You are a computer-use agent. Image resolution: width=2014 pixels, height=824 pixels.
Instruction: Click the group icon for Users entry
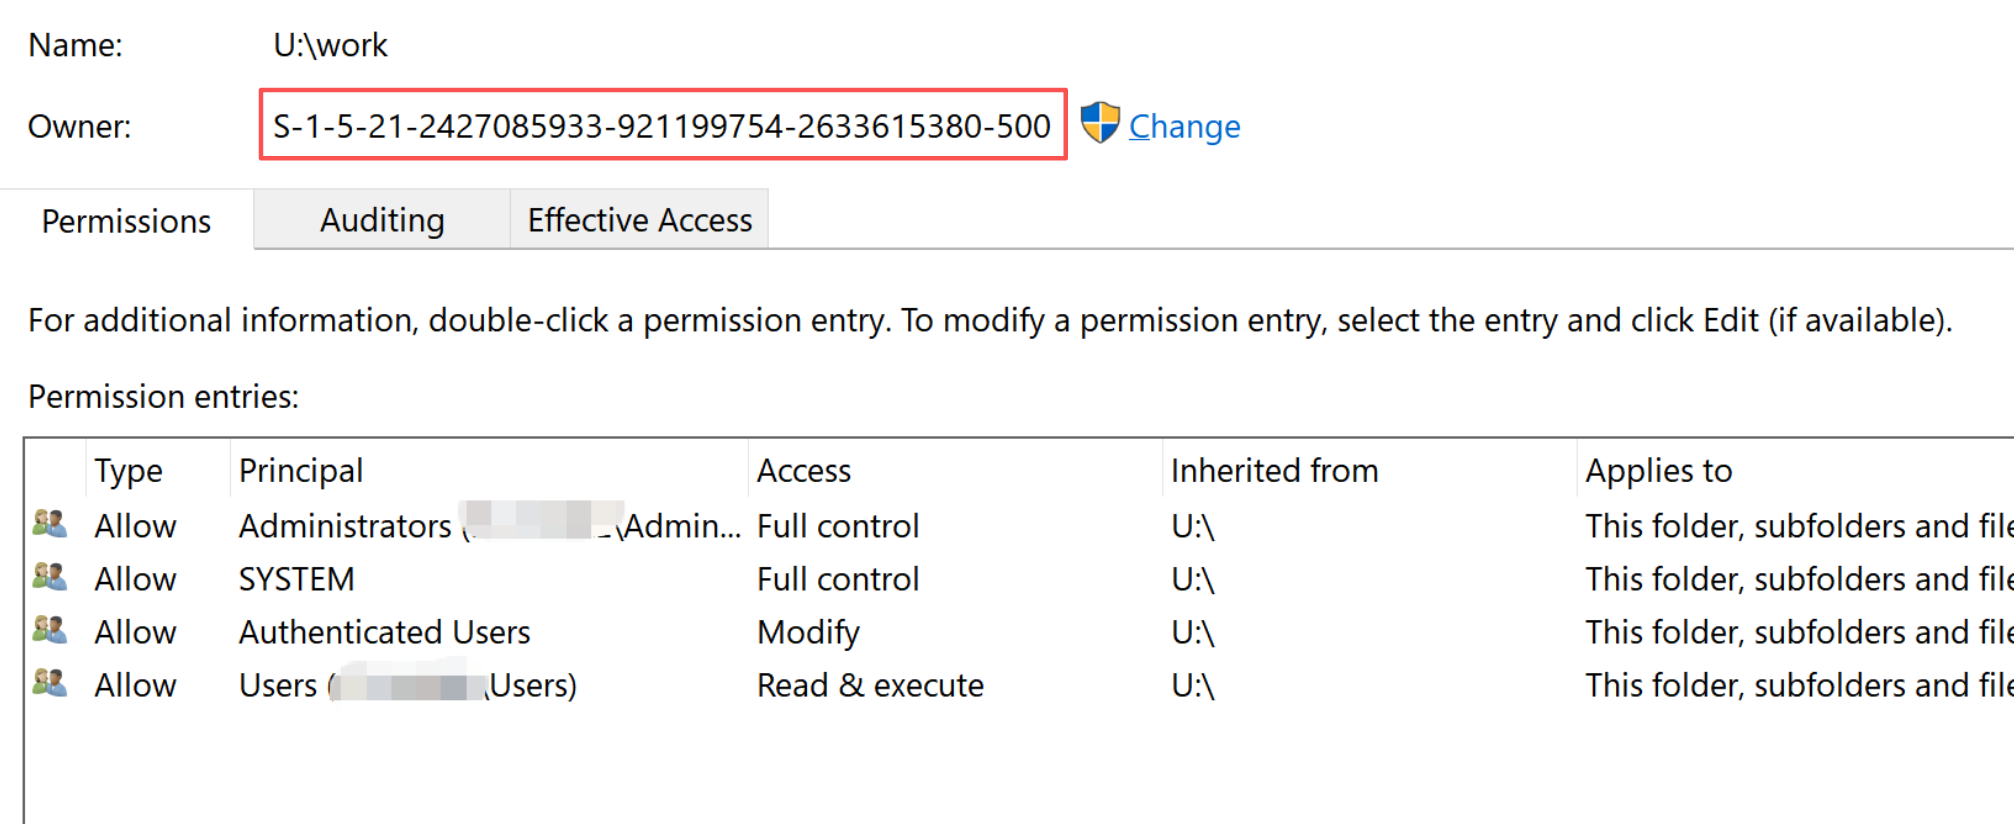[x=49, y=683]
